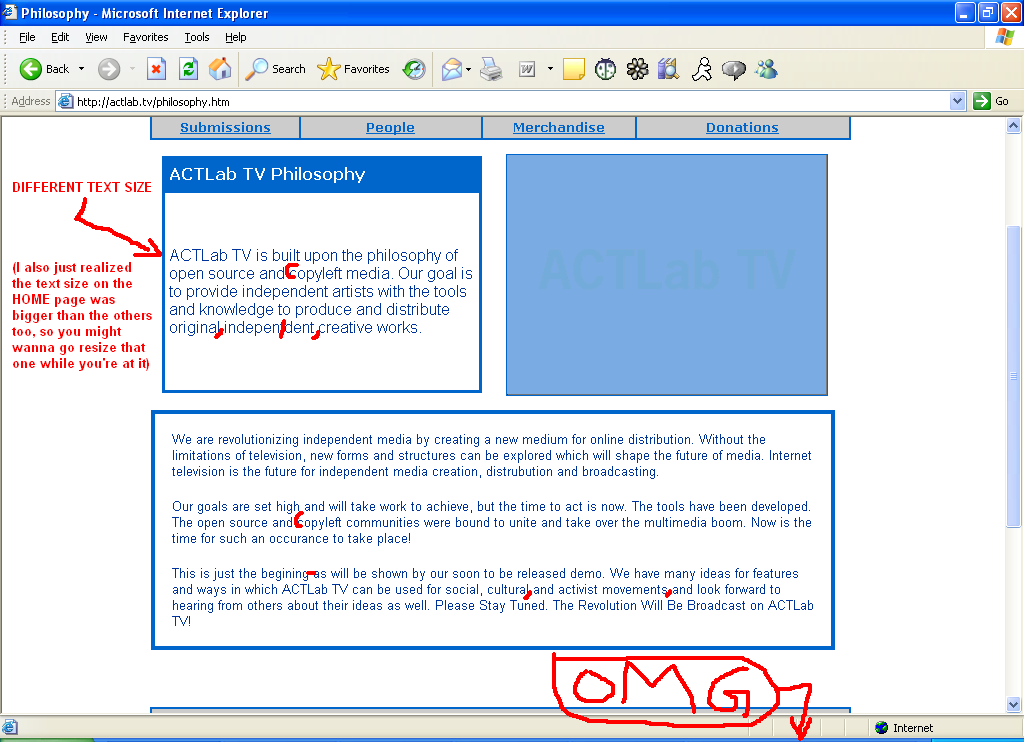Click the 'This is just the begining' paragraph
The image size is (1024, 742).
point(492,597)
